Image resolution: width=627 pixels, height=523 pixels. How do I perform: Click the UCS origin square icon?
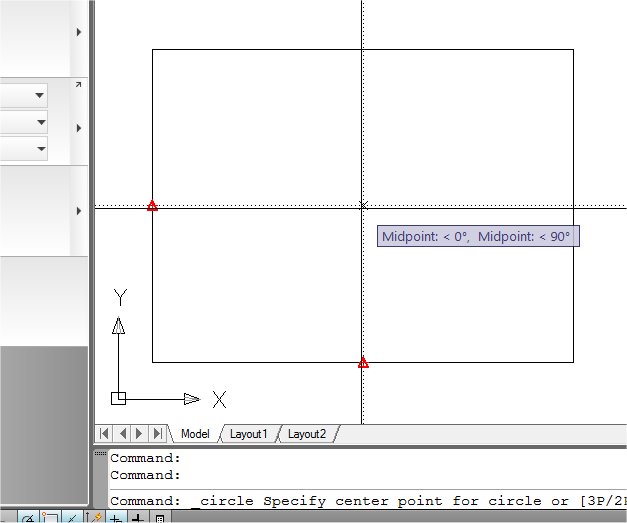click(118, 399)
